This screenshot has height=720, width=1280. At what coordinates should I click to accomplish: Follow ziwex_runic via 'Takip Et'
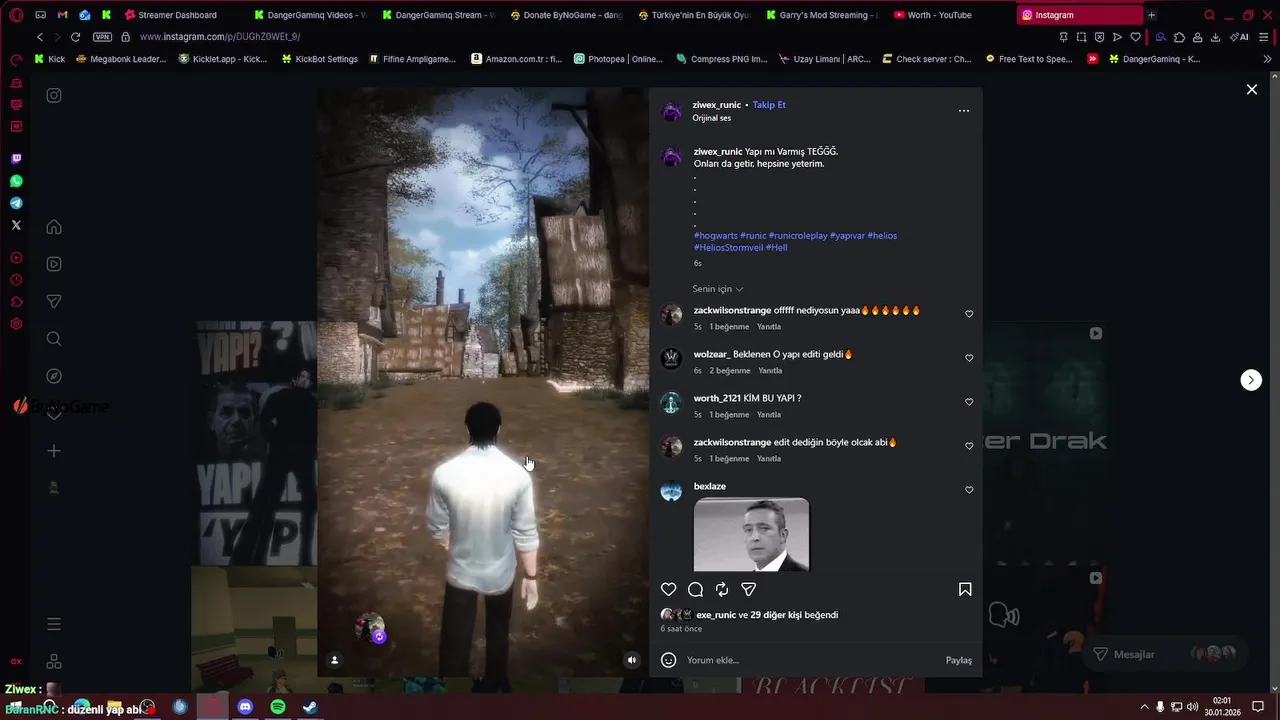(769, 105)
